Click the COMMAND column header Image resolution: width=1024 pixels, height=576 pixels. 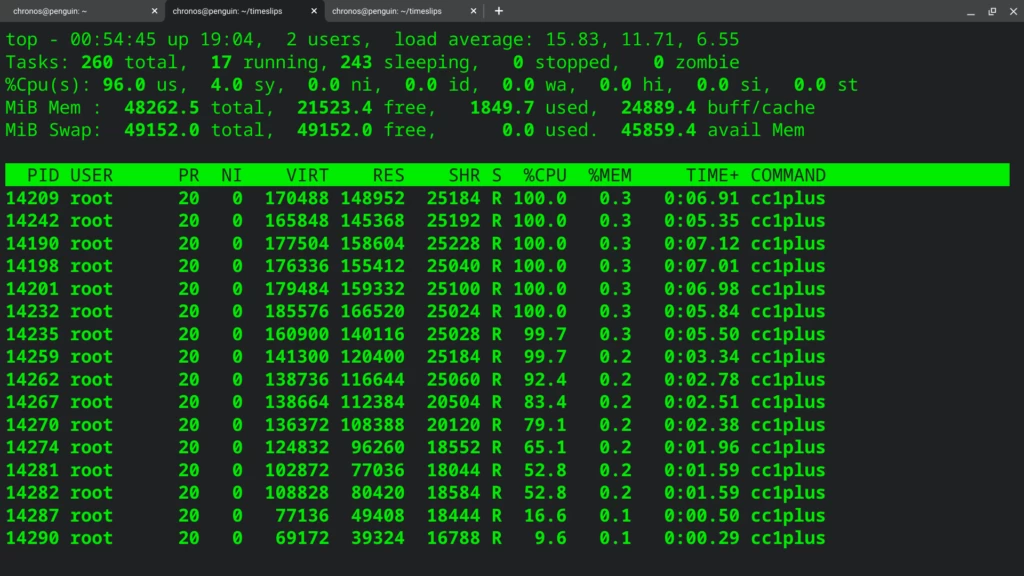pyautogui.click(x=788, y=175)
